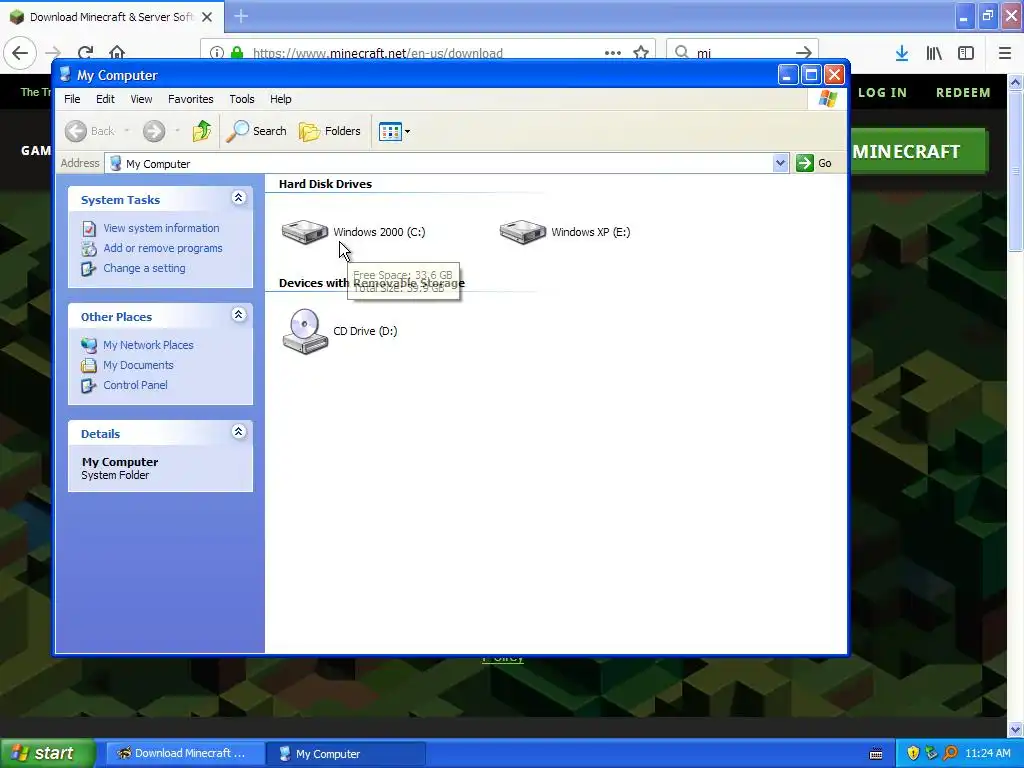Image resolution: width=1024 pixels, height=768 pixels.
Task: Click the Firefox page scrollbar down arrow
Action: (x=1016, y=729)
